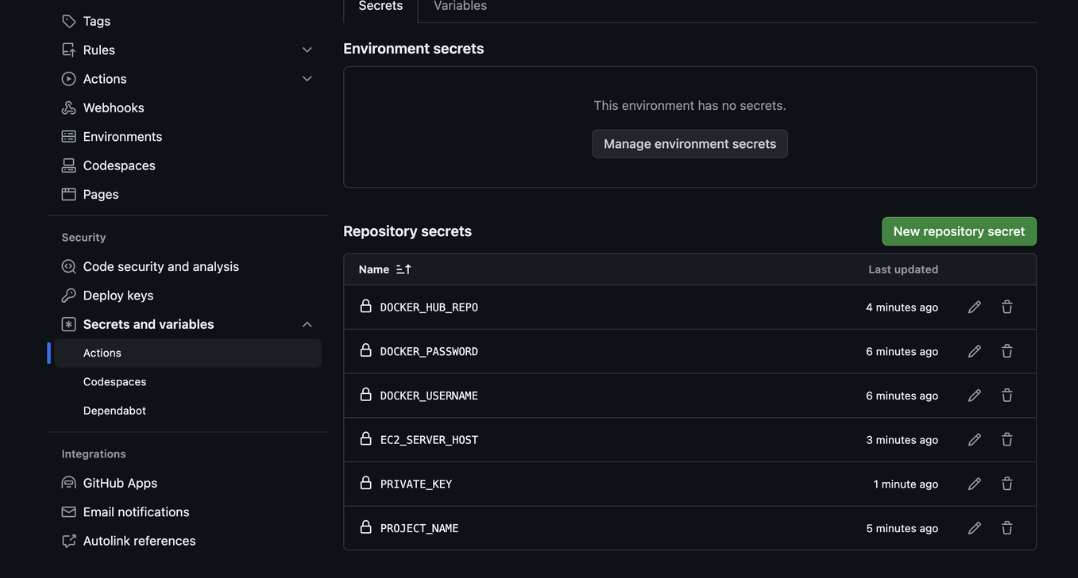Select the Secrets tab
This screenshot has height=578, width=1078.
(x=380, y=7)
